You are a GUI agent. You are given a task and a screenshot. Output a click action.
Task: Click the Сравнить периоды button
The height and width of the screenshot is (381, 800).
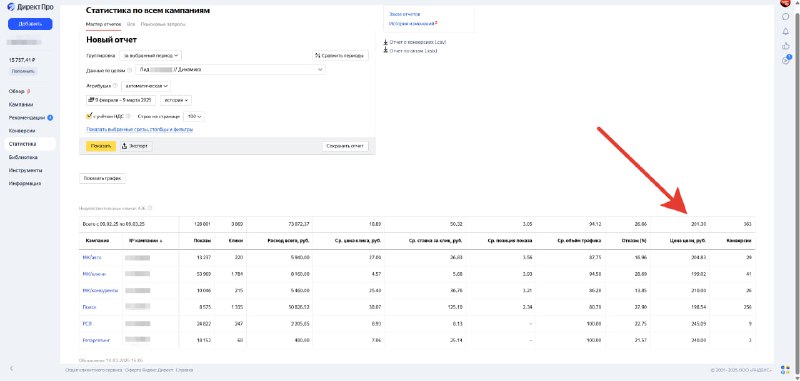pyautogui.click(x=340, y=55)
